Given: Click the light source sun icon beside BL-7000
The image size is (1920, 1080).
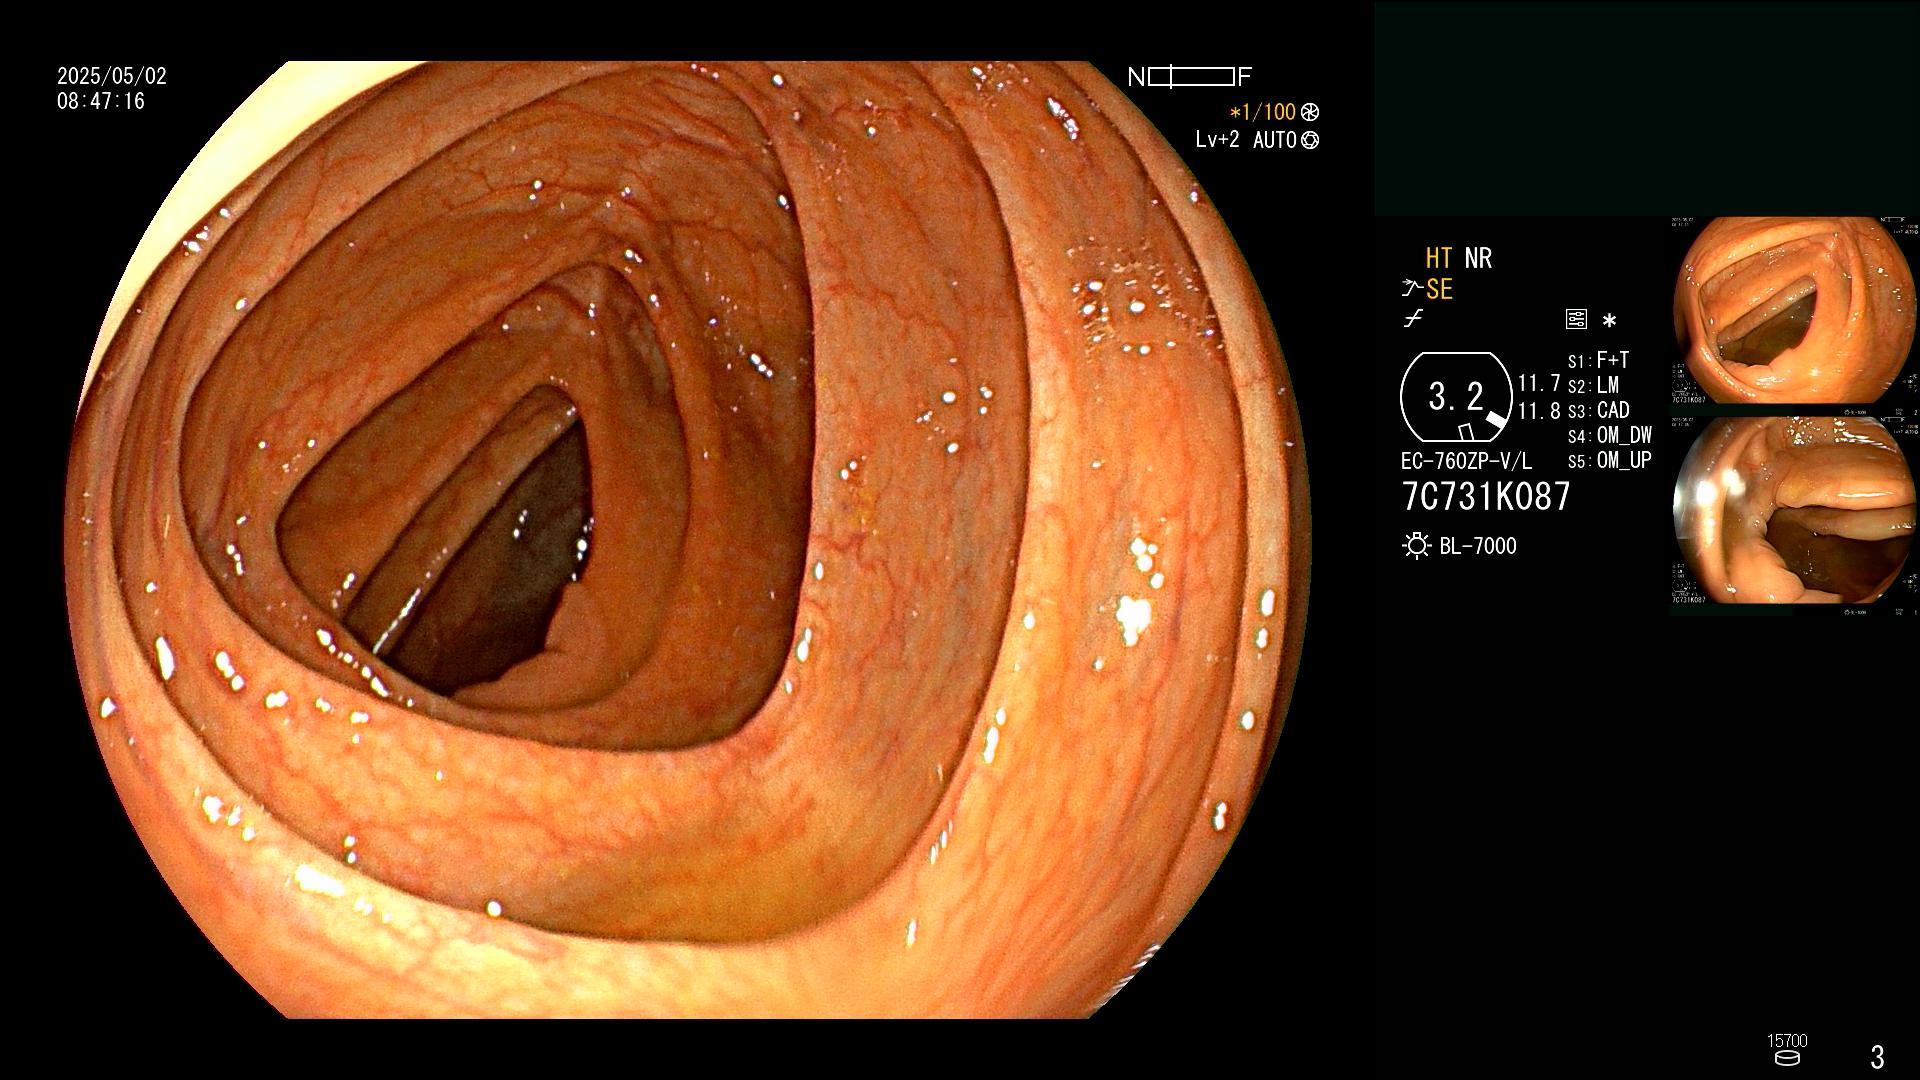Looking at the screenshot, I should (1417, 546).
